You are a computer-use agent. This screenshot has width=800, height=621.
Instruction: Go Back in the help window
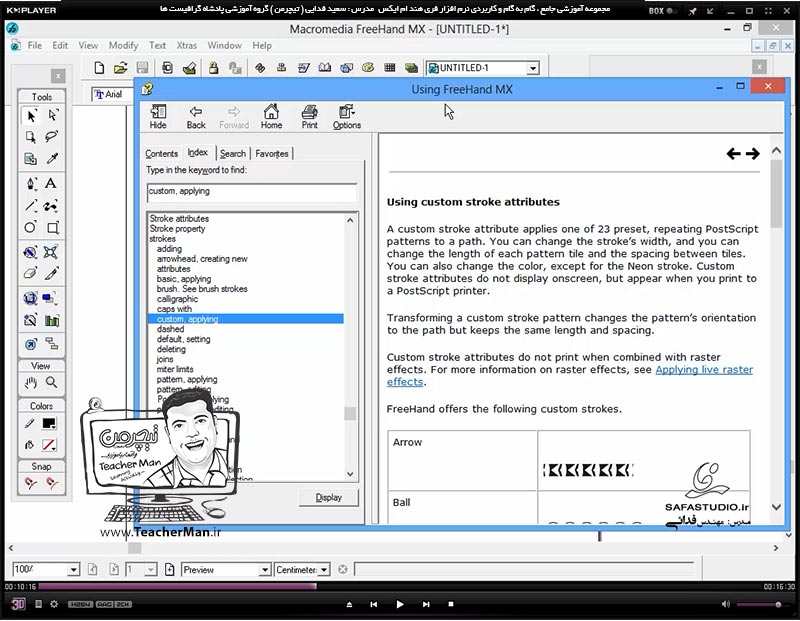[196, 117]
